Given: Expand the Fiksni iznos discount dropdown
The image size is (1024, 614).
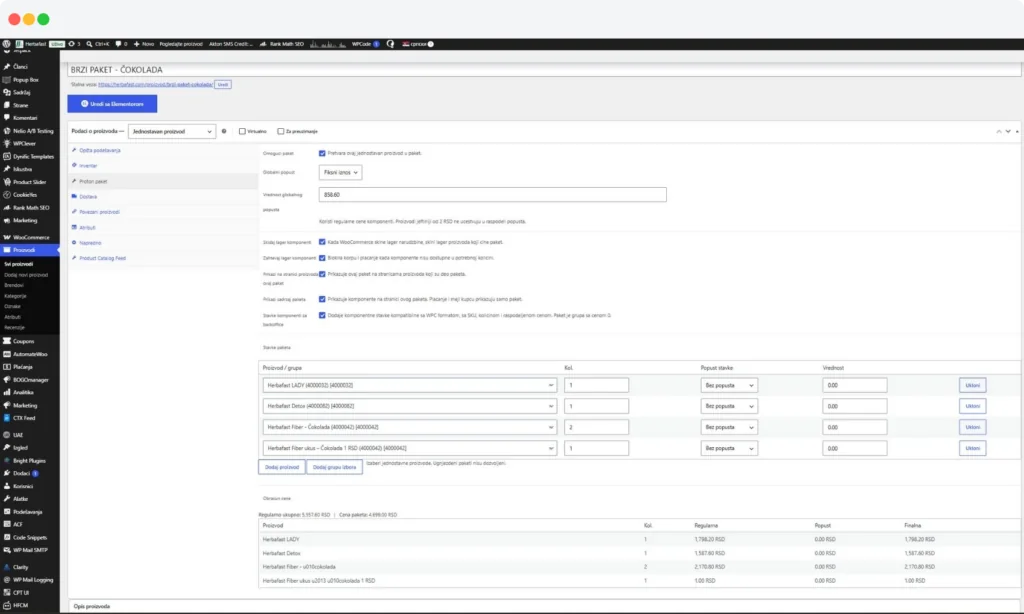Looking at the screenshot, I should click(x=340, y=172).
